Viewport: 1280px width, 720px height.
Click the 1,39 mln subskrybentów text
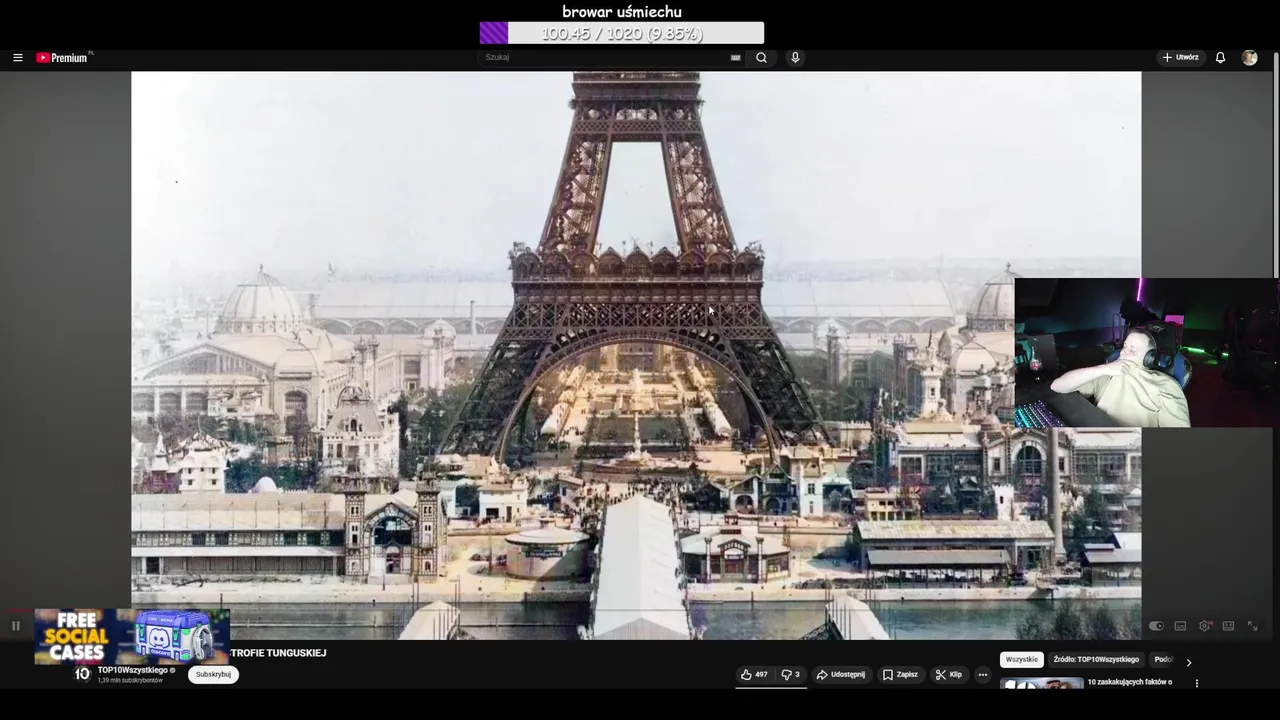pyautogui.click(x=130, y=680)
